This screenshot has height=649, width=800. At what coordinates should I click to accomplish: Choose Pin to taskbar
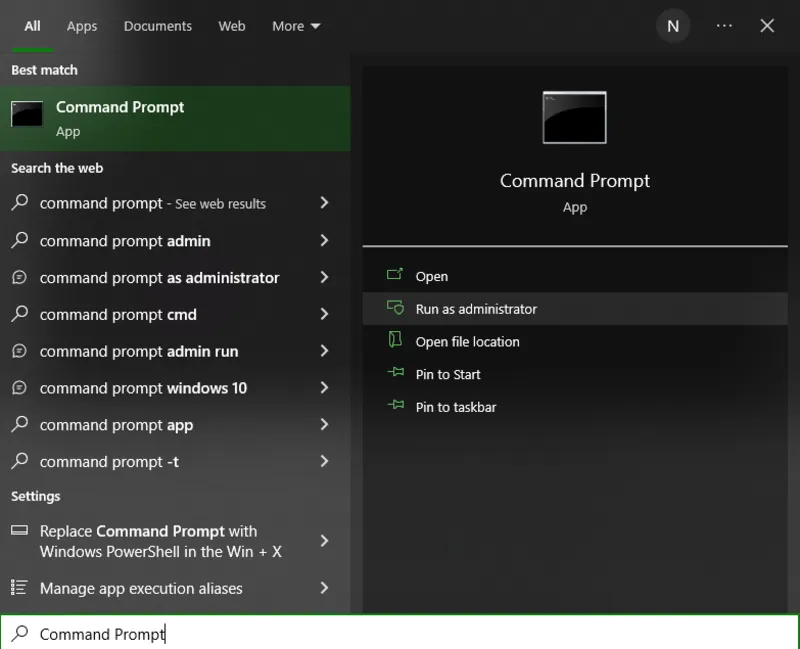click(x=575, y=407)
